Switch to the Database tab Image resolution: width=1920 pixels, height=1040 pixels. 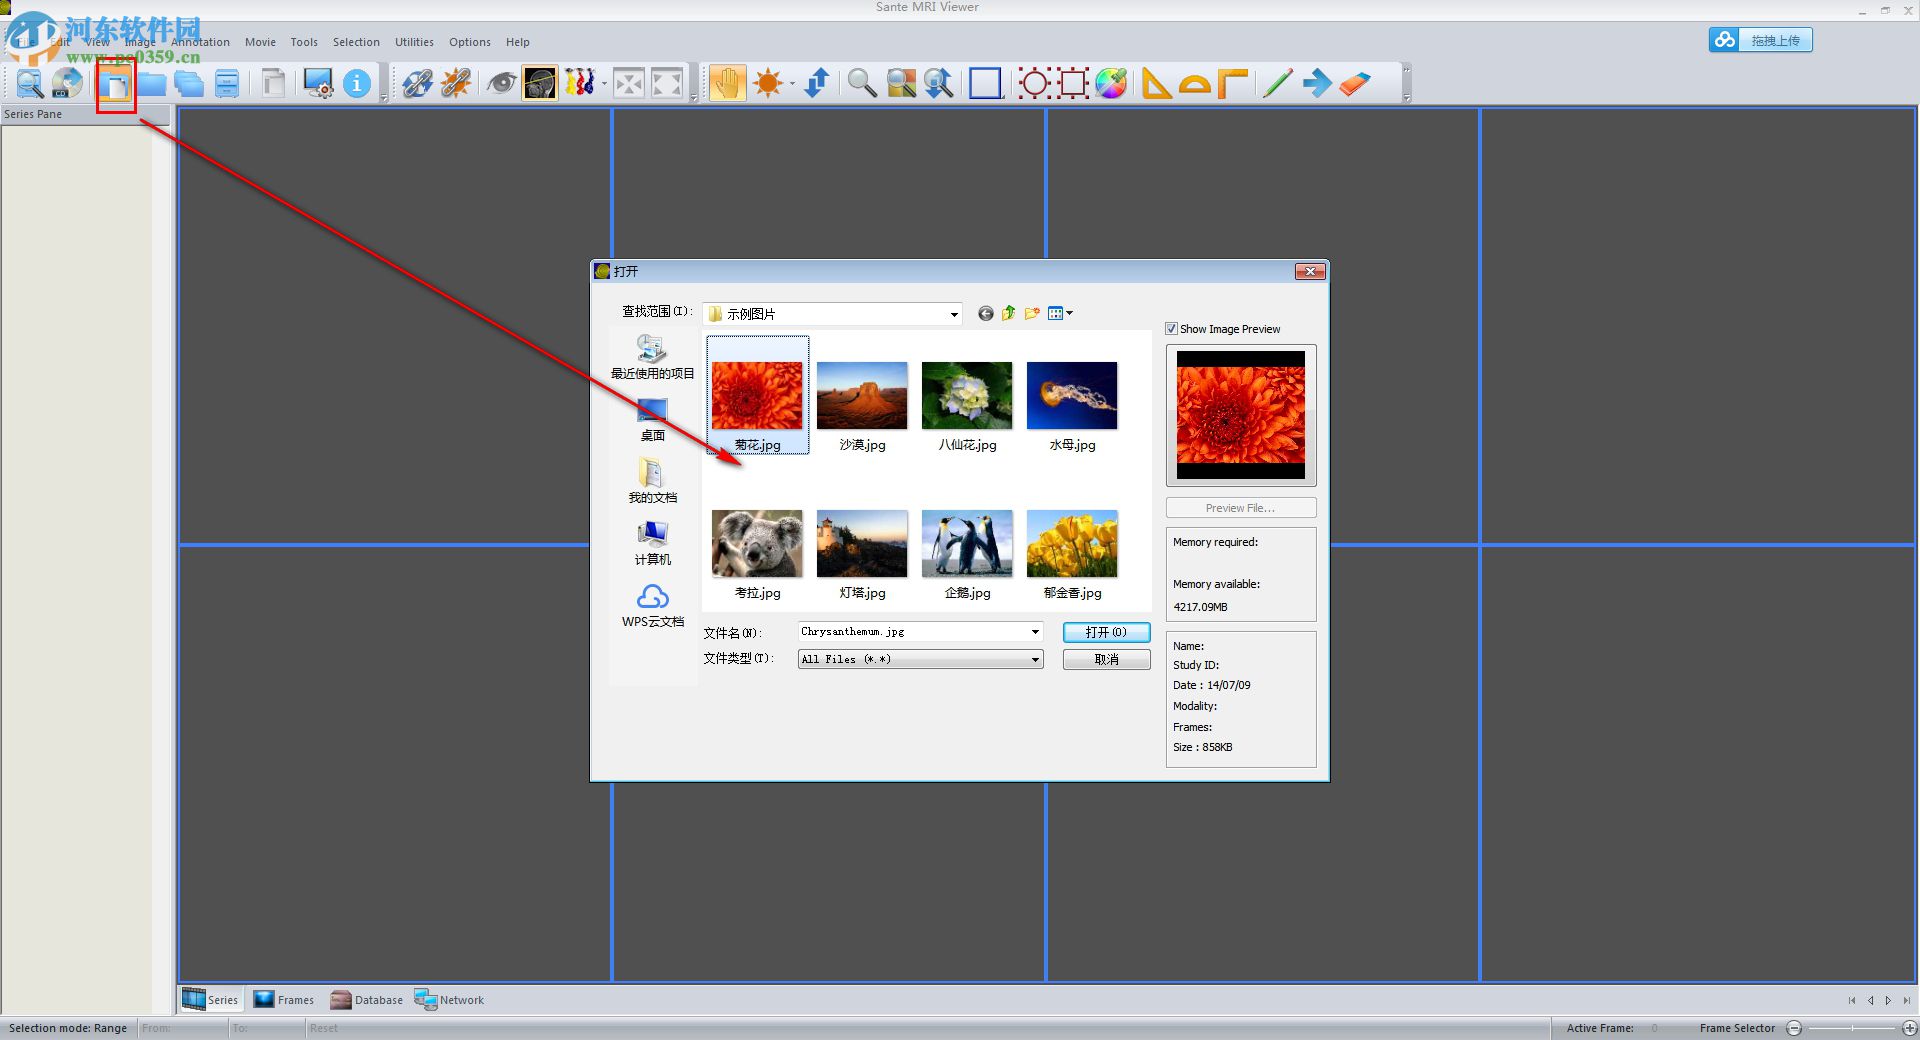coord(366,999)
